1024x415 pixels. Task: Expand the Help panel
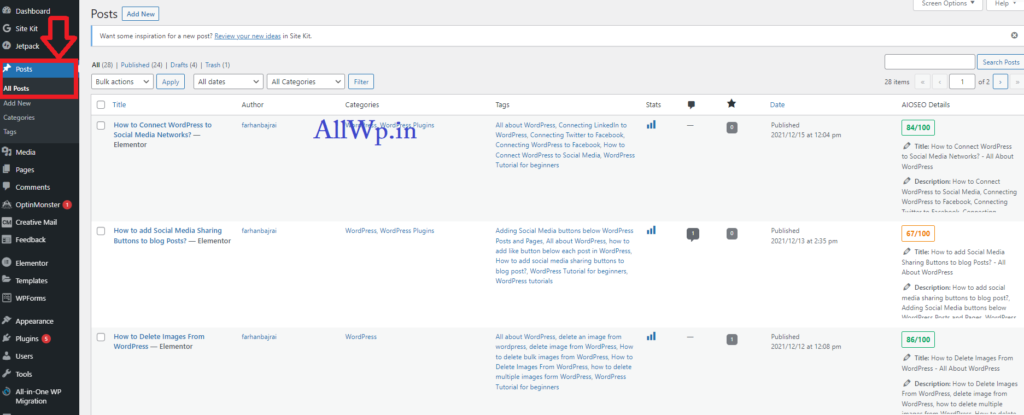click(1006, 4)
